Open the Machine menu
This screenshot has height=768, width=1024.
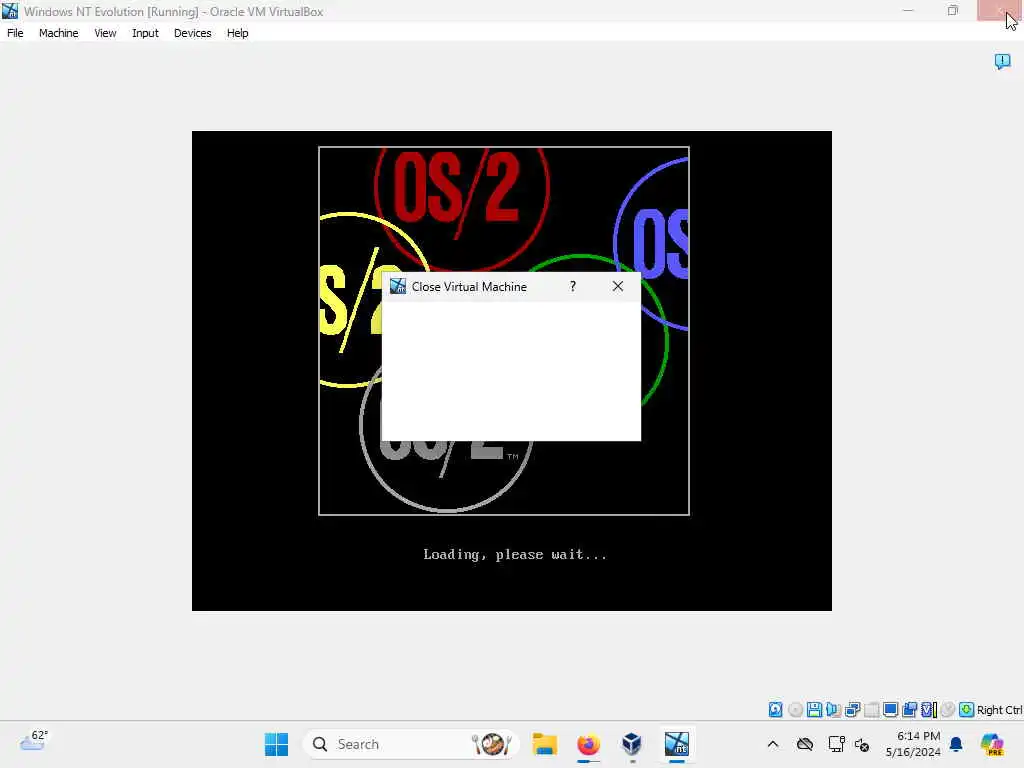pos(58,33)
